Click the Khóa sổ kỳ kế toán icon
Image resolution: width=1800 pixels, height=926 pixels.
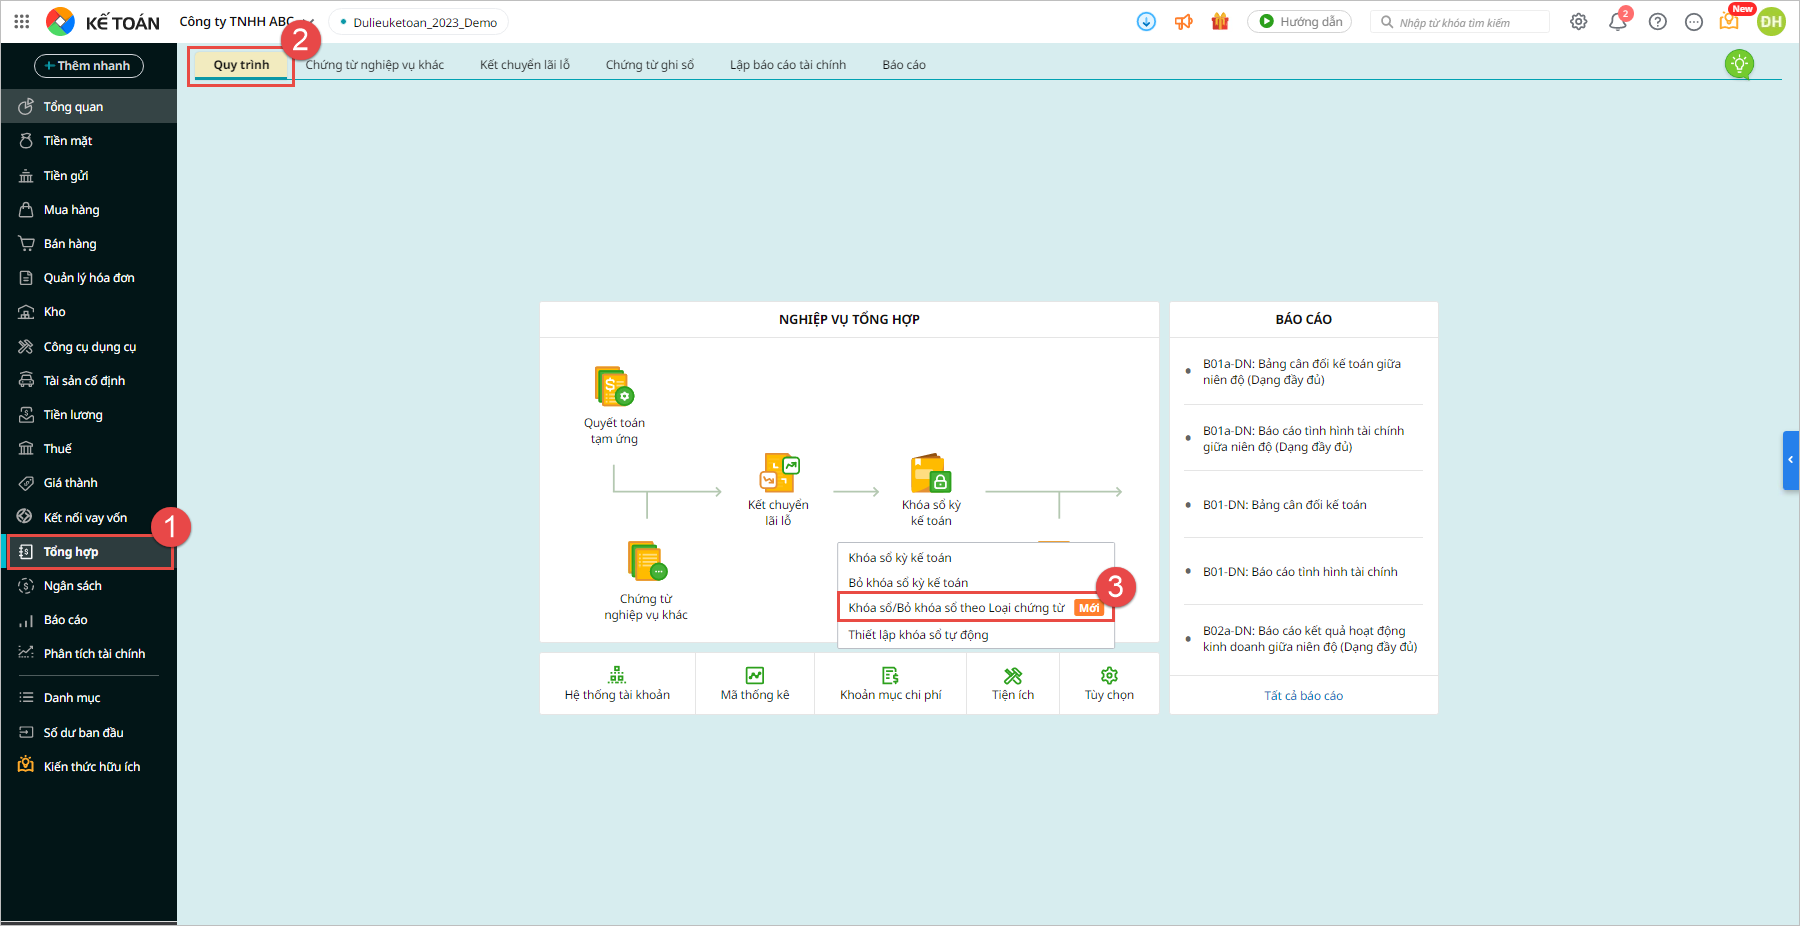pyautogui.click(x=931, y=473)
